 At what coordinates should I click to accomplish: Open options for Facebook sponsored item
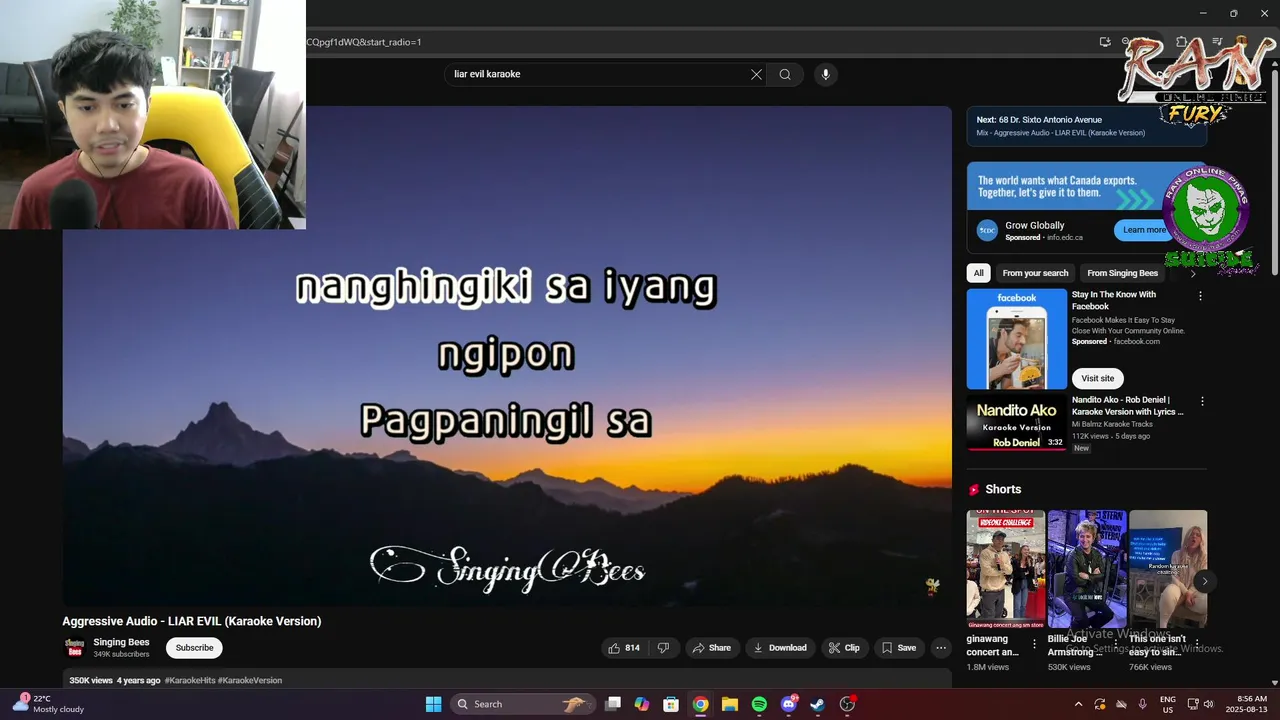pyautogui.click(x=1201, y=296)
